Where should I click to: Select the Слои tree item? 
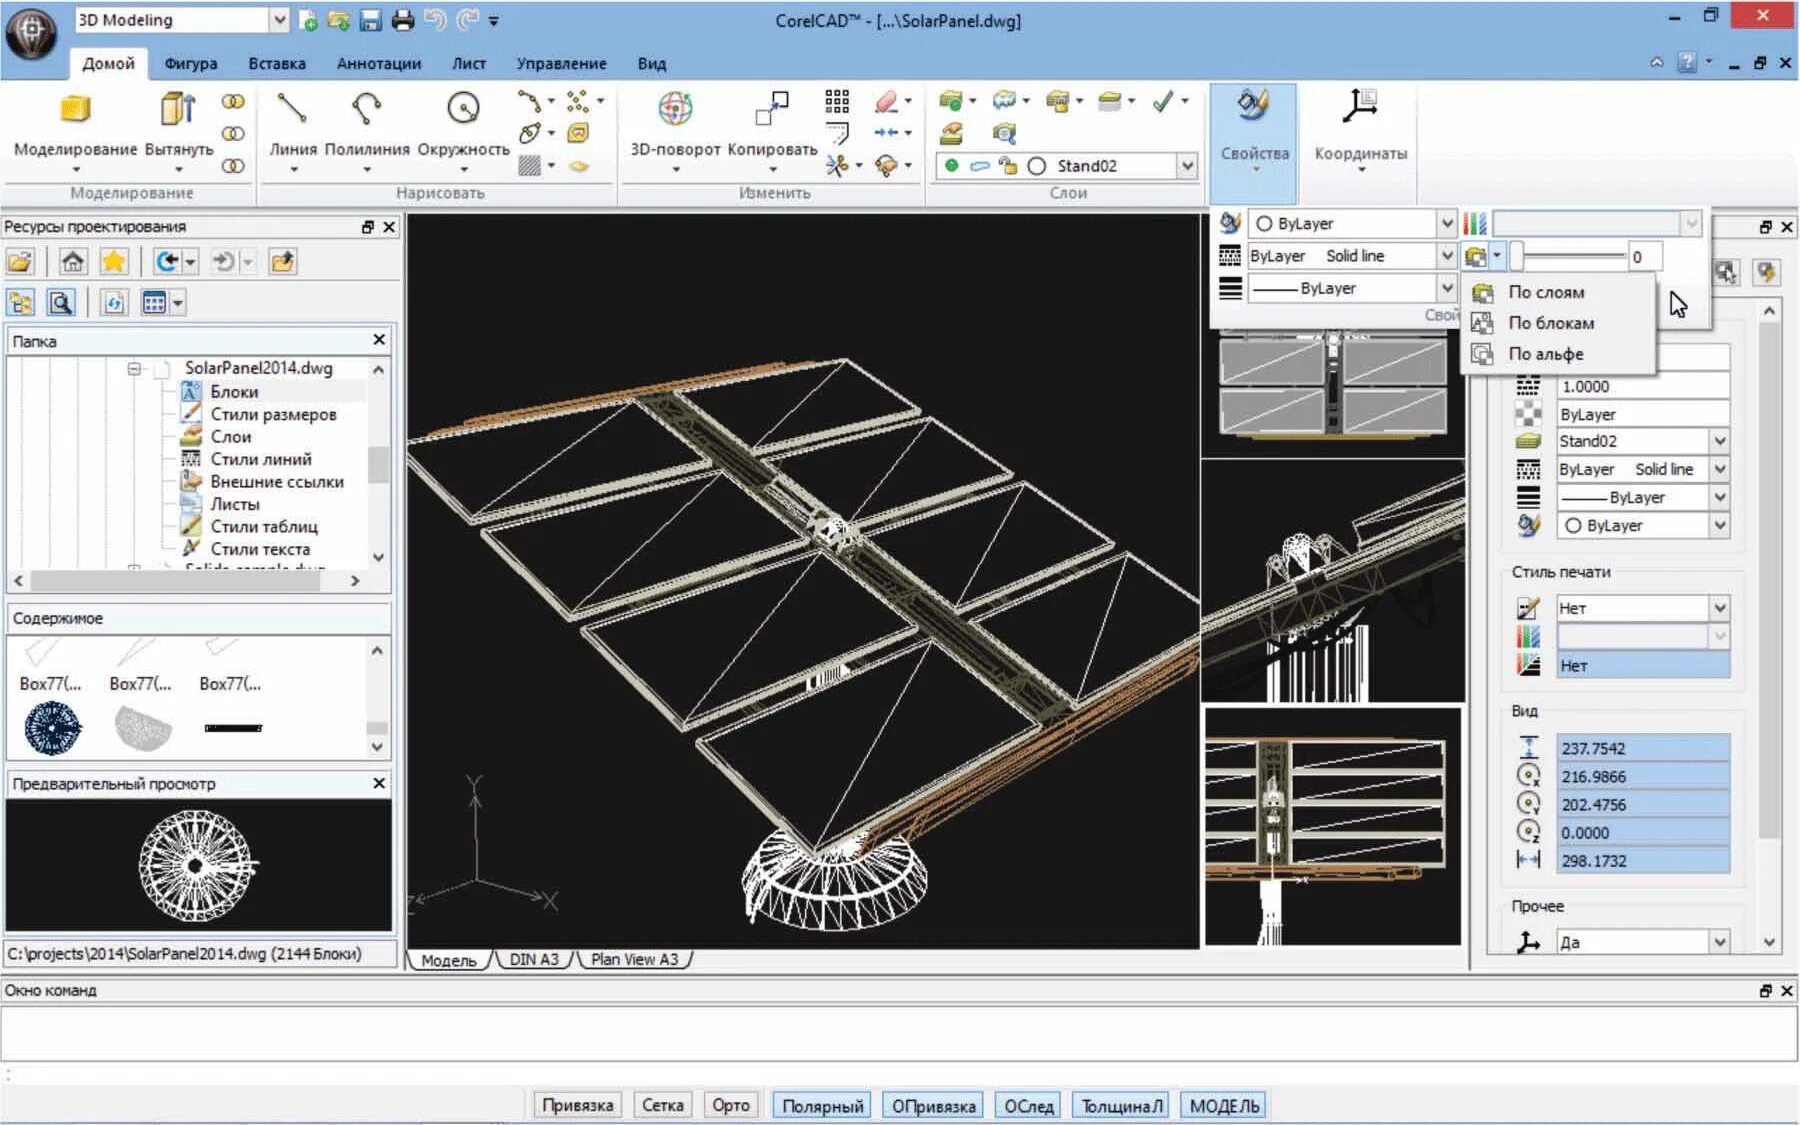[x=231, y=437]
